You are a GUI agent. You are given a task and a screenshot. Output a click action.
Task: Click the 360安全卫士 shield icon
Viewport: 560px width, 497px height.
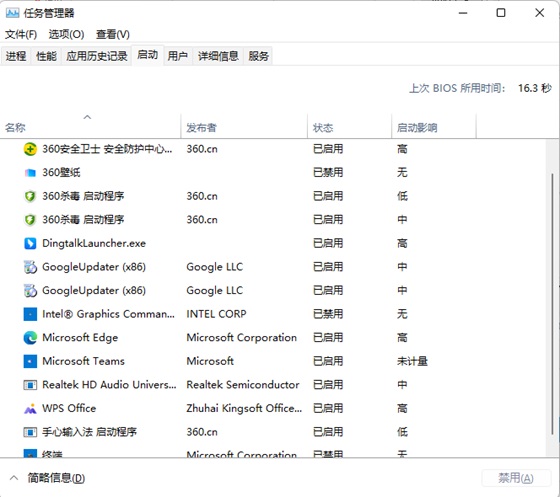(30, 149)
